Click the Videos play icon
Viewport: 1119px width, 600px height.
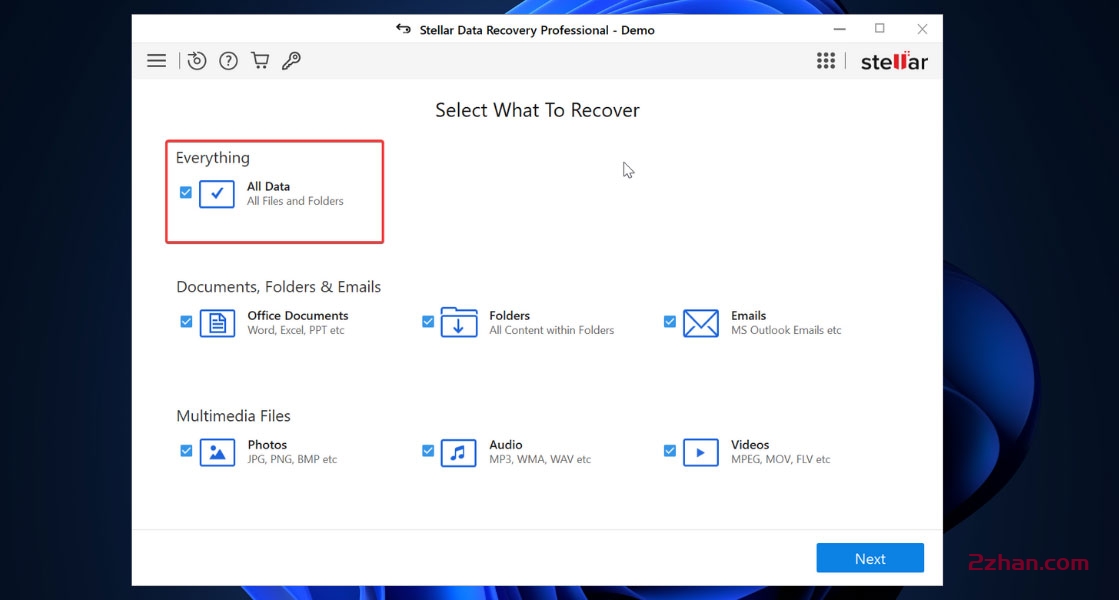701,452
